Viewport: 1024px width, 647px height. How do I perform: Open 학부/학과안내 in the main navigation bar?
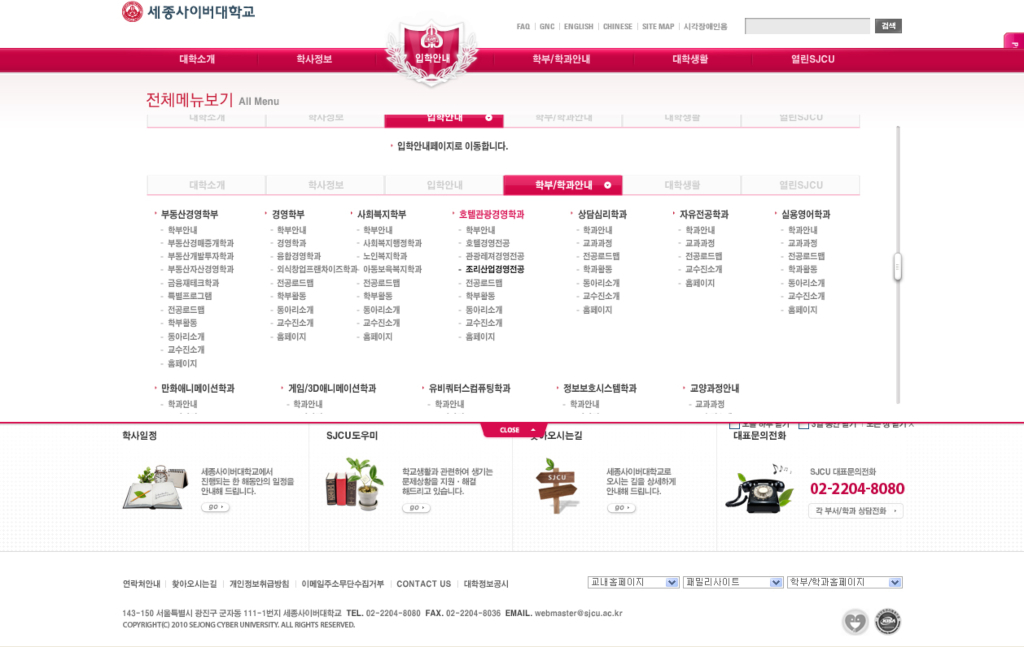[x=561, y=59]
